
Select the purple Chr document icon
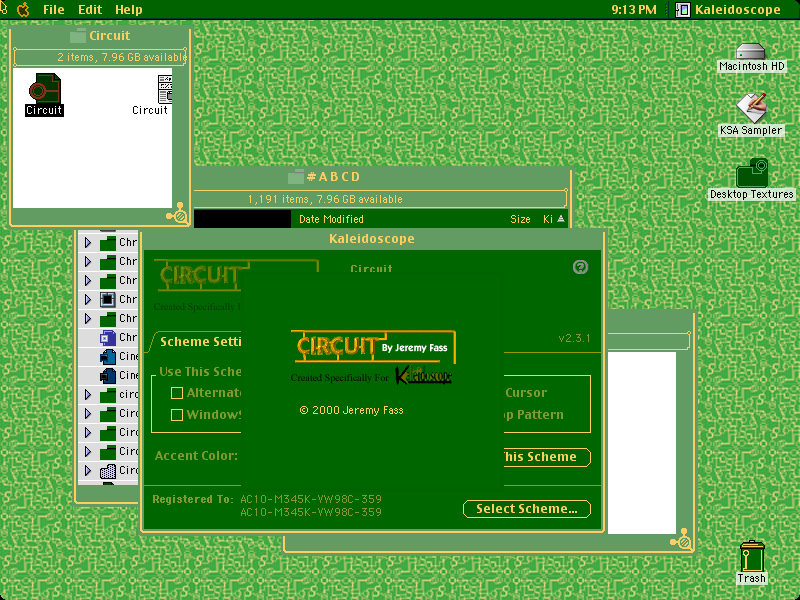pyautogui.click(x=107, y=338)
